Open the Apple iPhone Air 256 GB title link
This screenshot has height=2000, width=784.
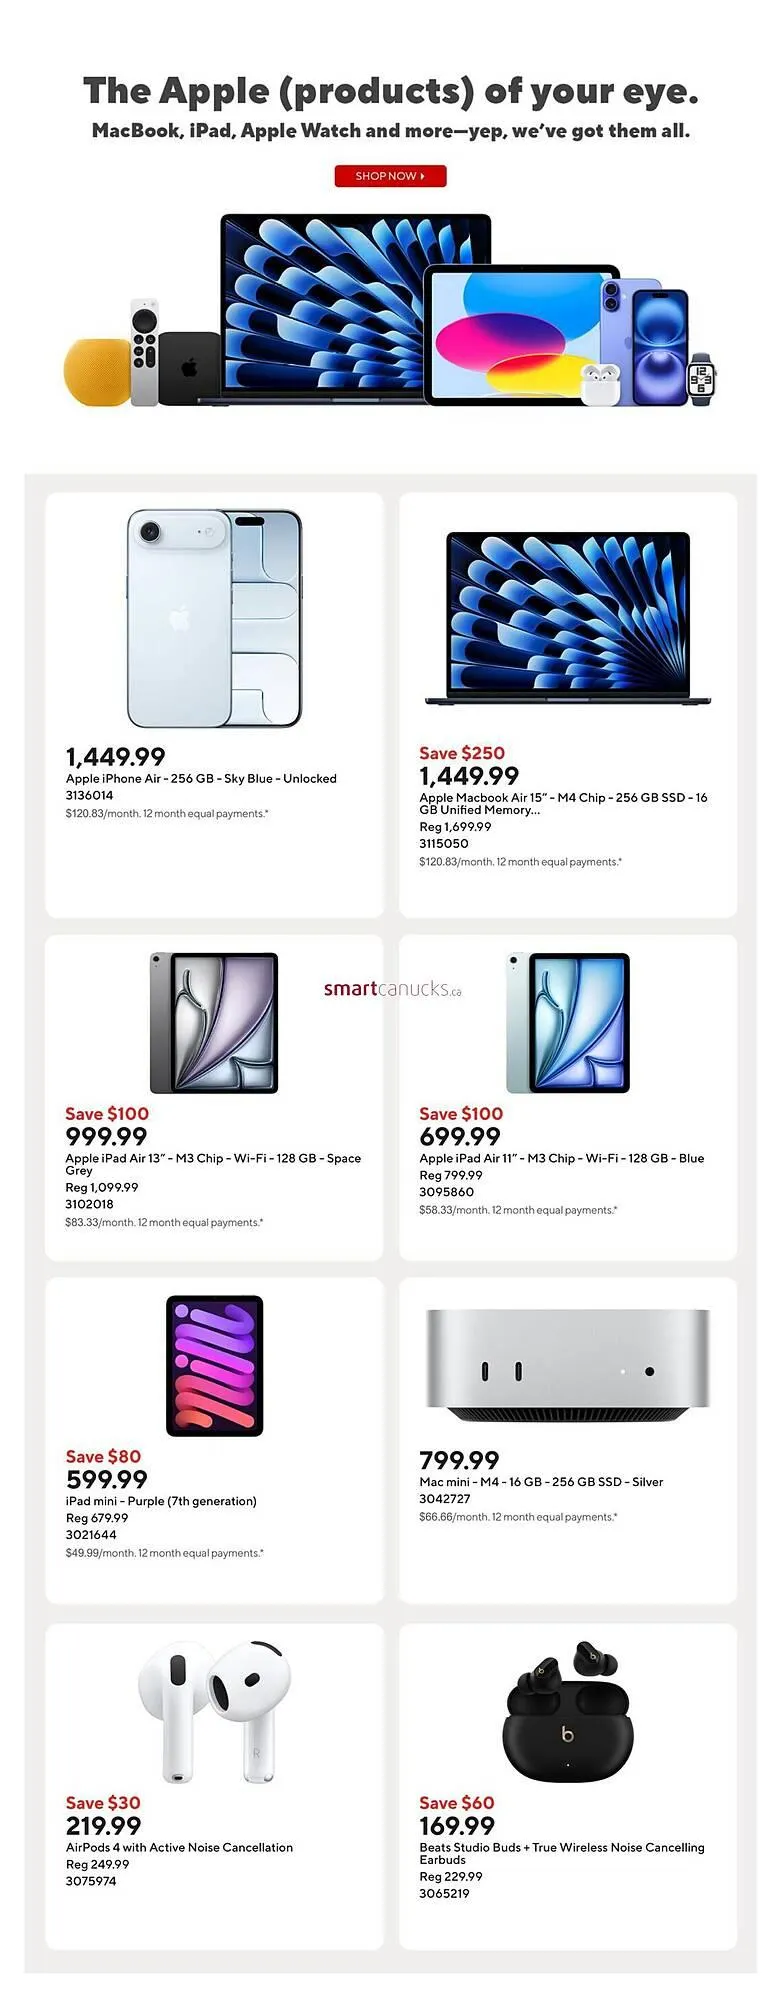[x=201, y=778]
